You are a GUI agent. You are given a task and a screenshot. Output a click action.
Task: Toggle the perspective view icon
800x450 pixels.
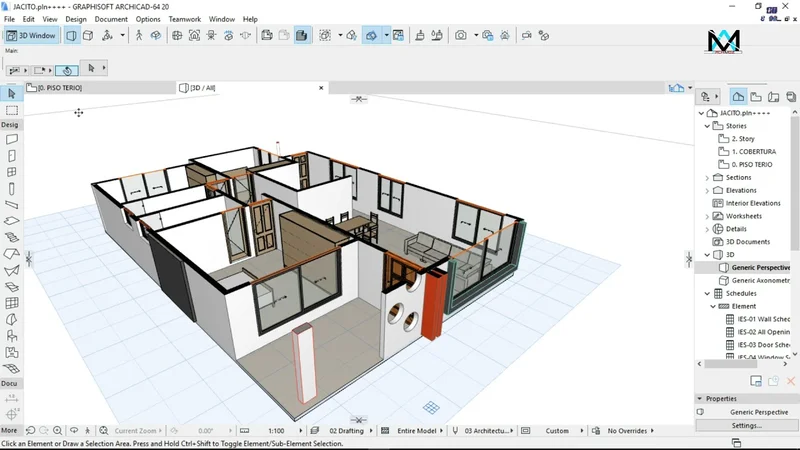pos(72,35)
